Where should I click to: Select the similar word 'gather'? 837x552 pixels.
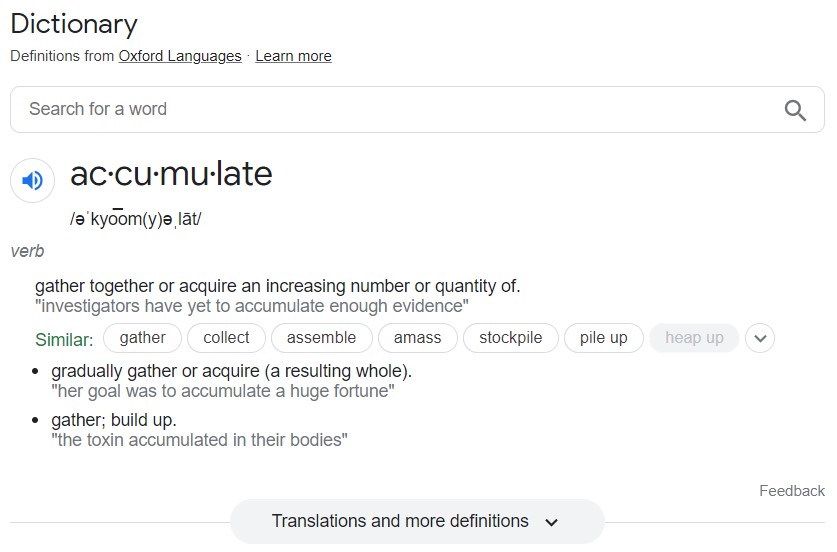[142, 338]
